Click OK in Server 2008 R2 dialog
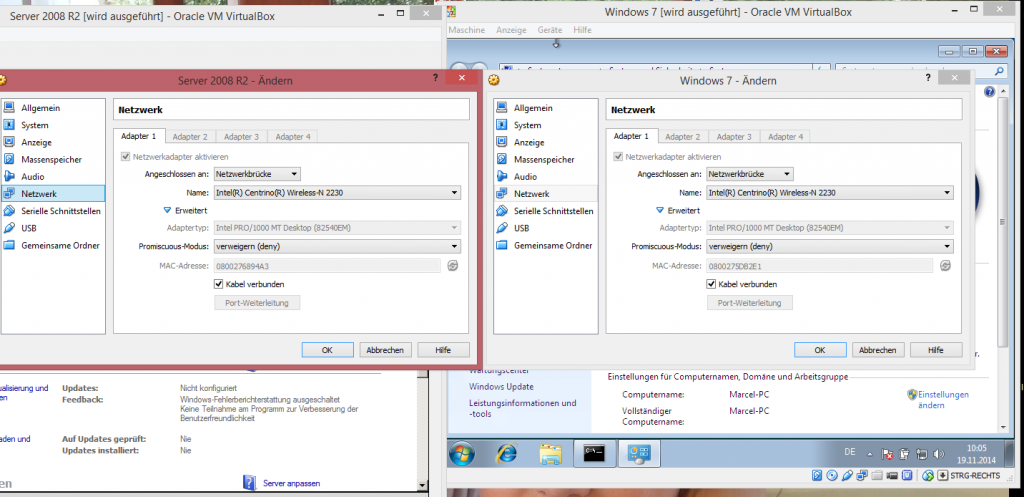1024x497 pixels. pos(328,350)
